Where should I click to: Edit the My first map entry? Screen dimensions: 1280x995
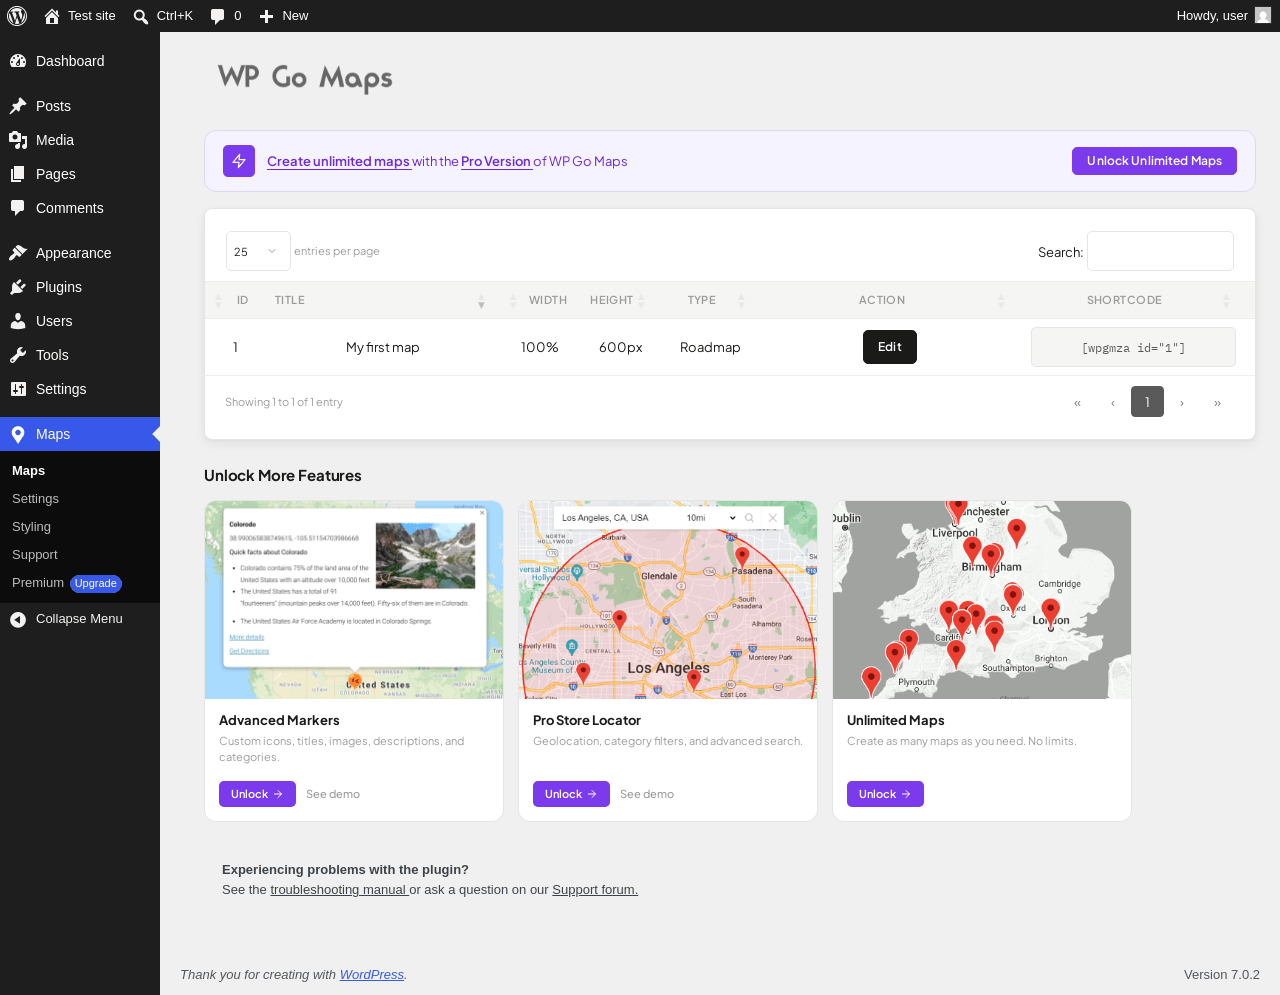[x=890, y=347]
